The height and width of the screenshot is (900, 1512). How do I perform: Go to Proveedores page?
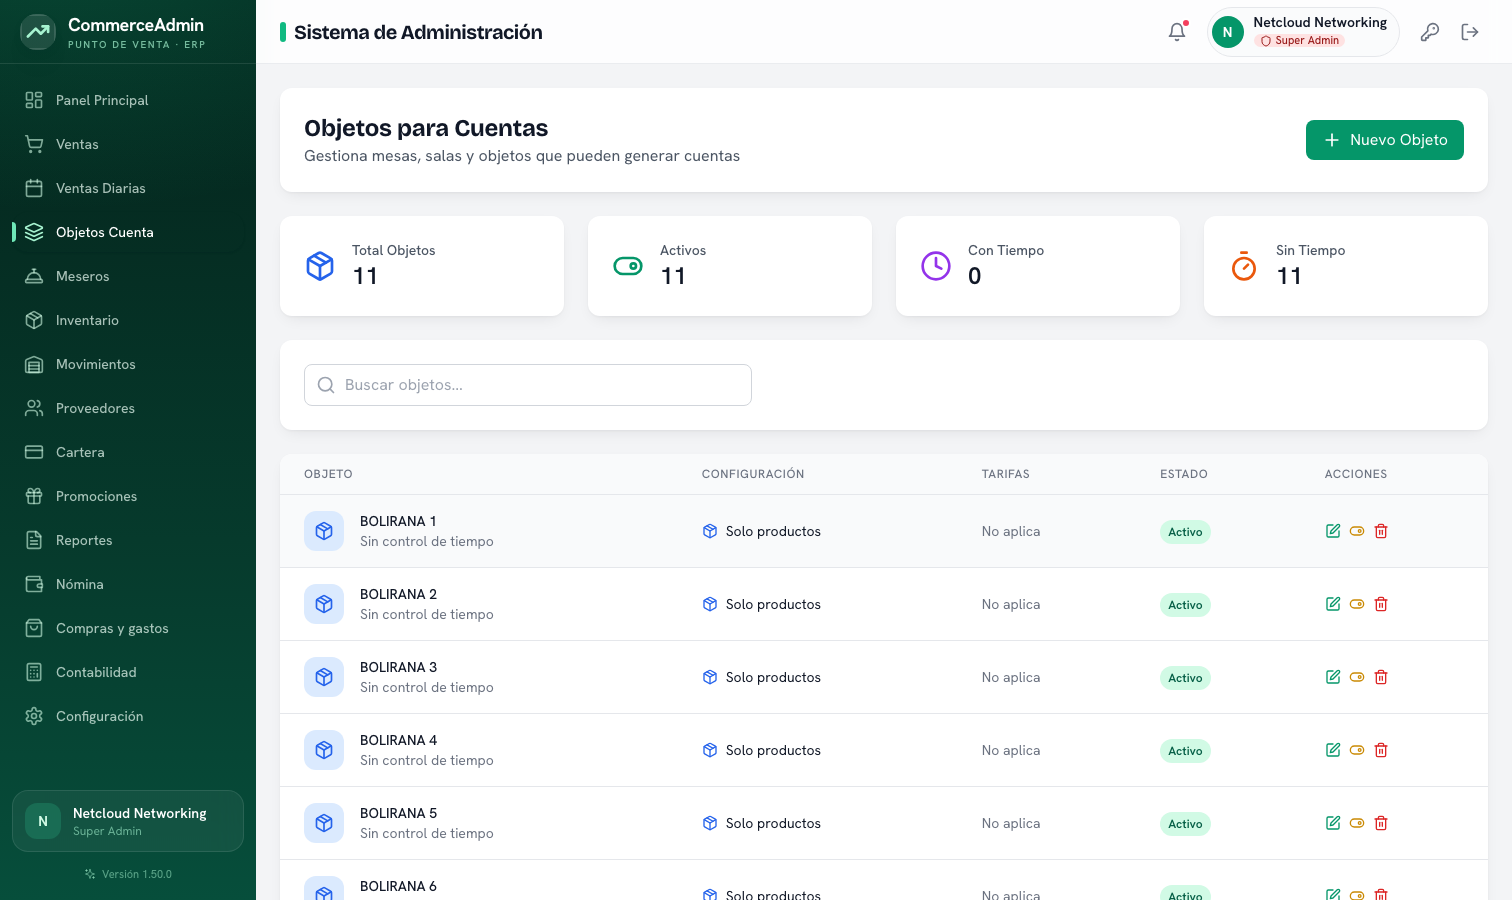[x=128, y=408]
